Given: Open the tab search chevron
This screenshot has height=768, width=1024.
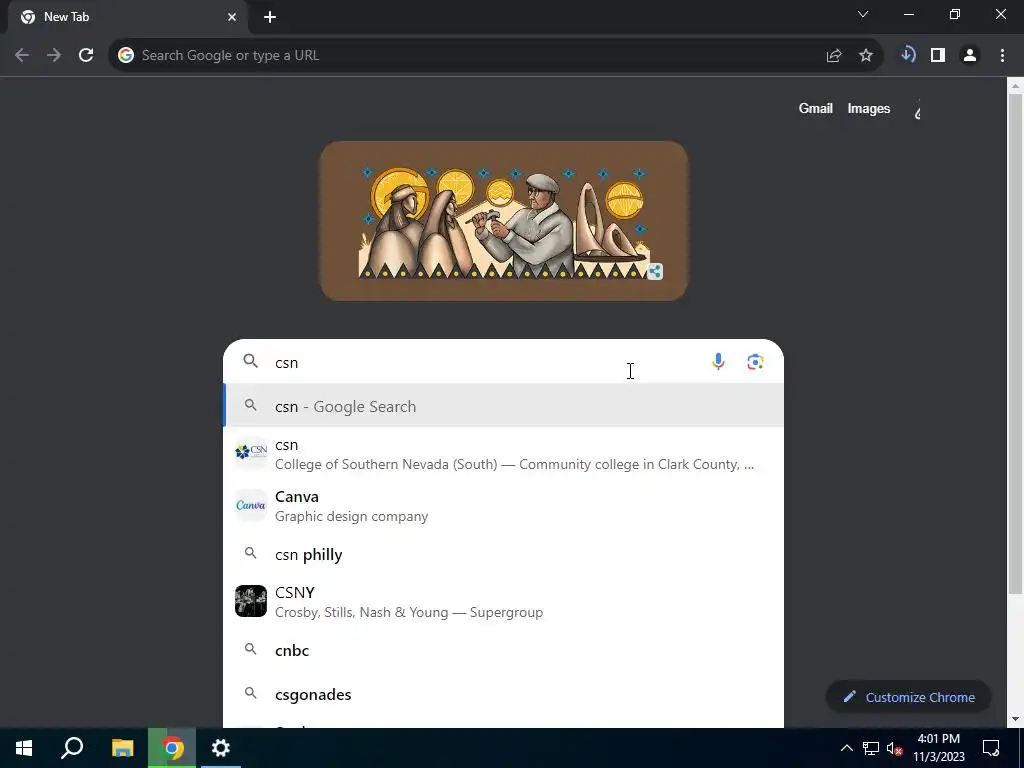Looking at the screenshot, I should tap(863, 14).
